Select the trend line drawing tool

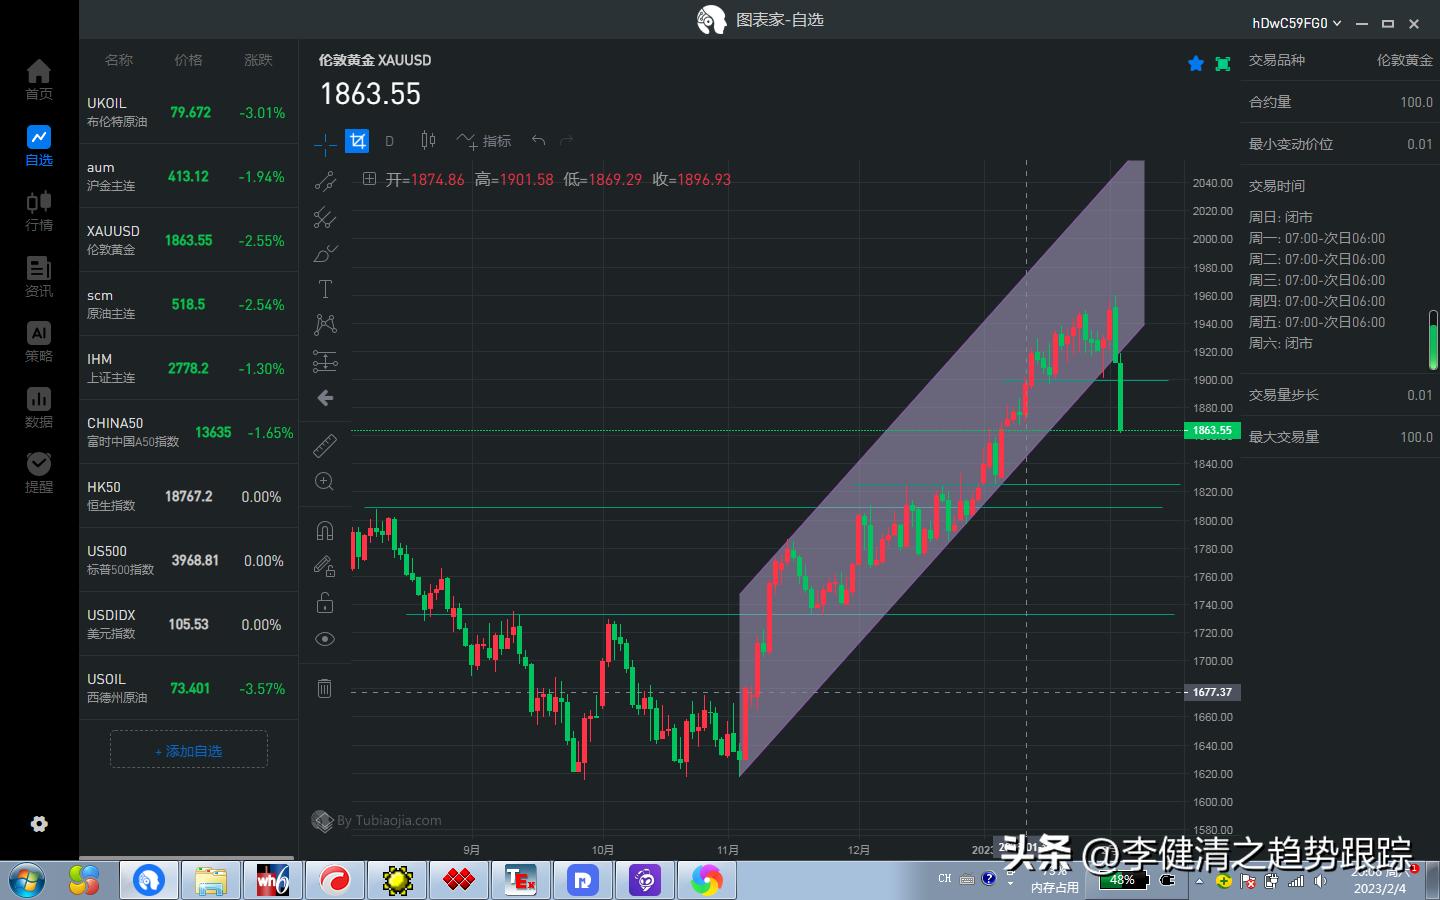pyautogui.click(x=325, y=181)
